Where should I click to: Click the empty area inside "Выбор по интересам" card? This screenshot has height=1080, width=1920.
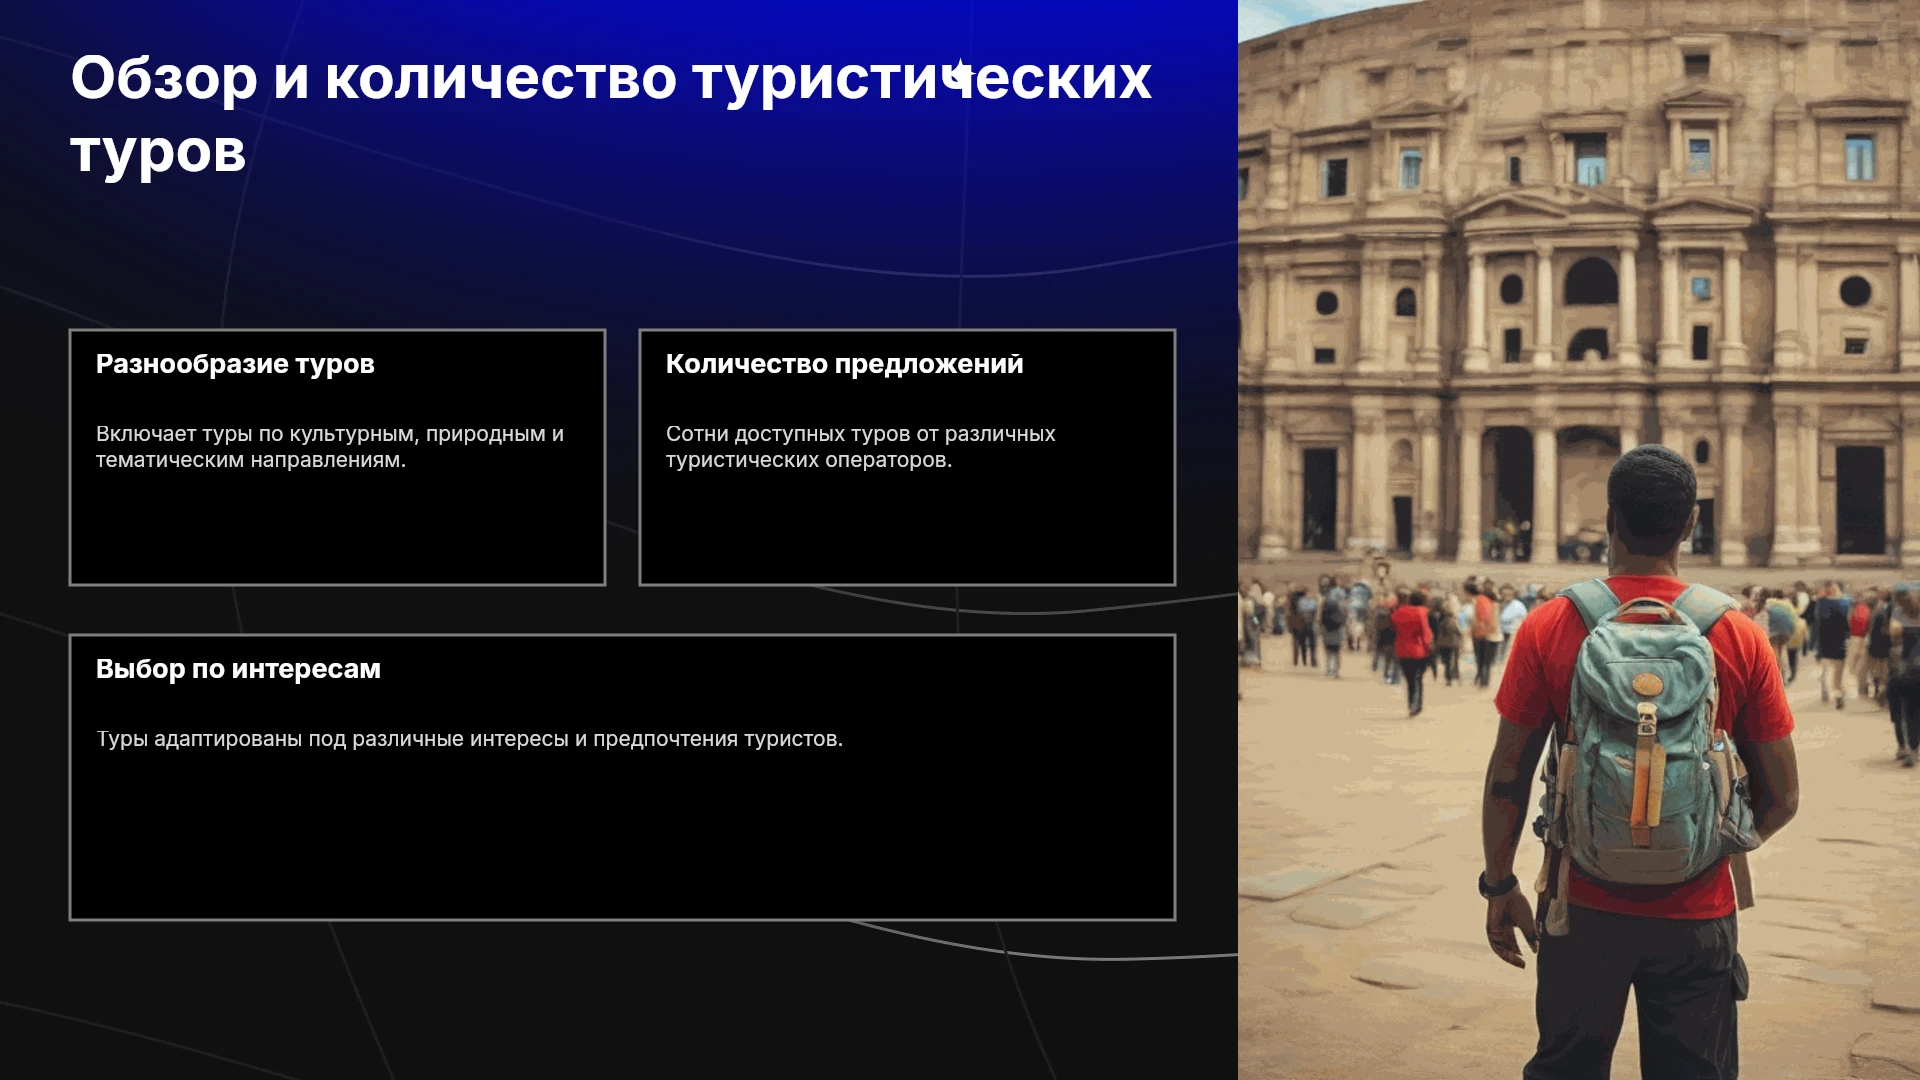[x=622, y=835]
